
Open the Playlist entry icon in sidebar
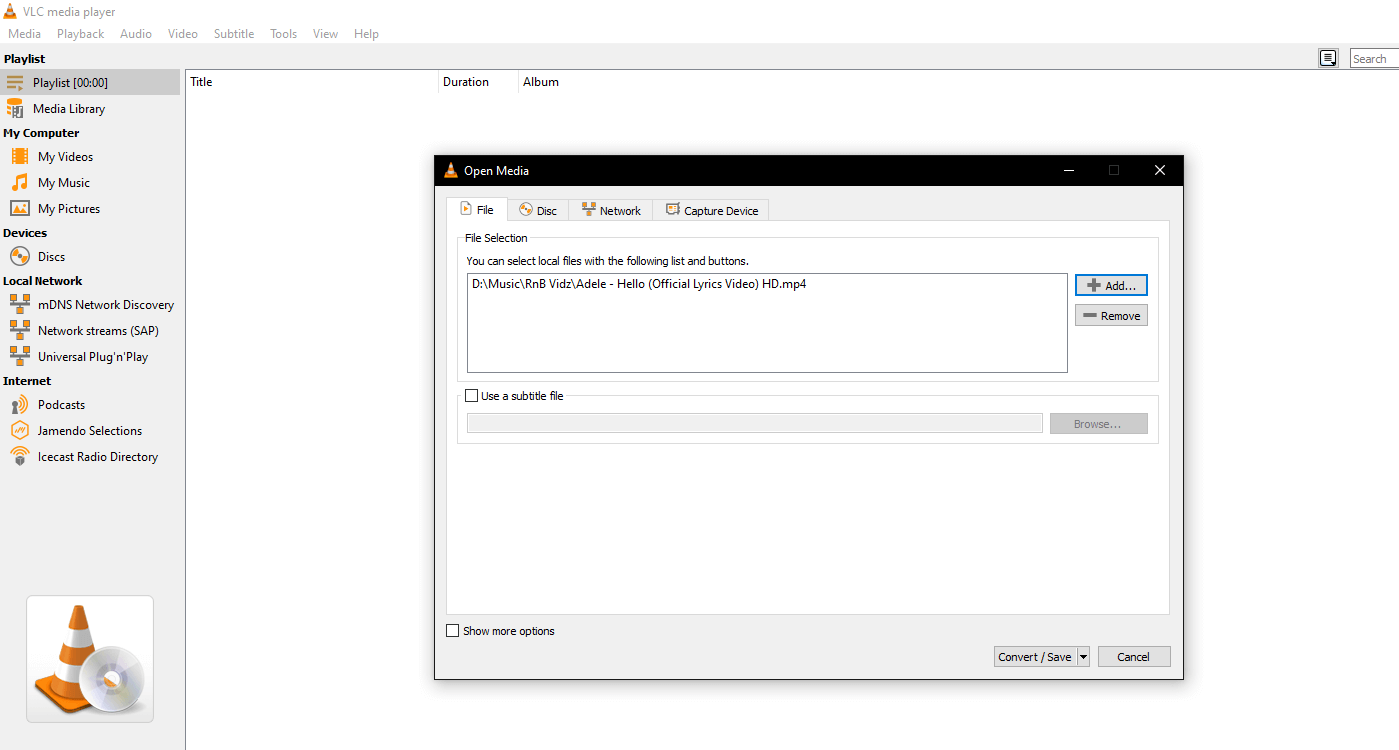pos(15,83)
